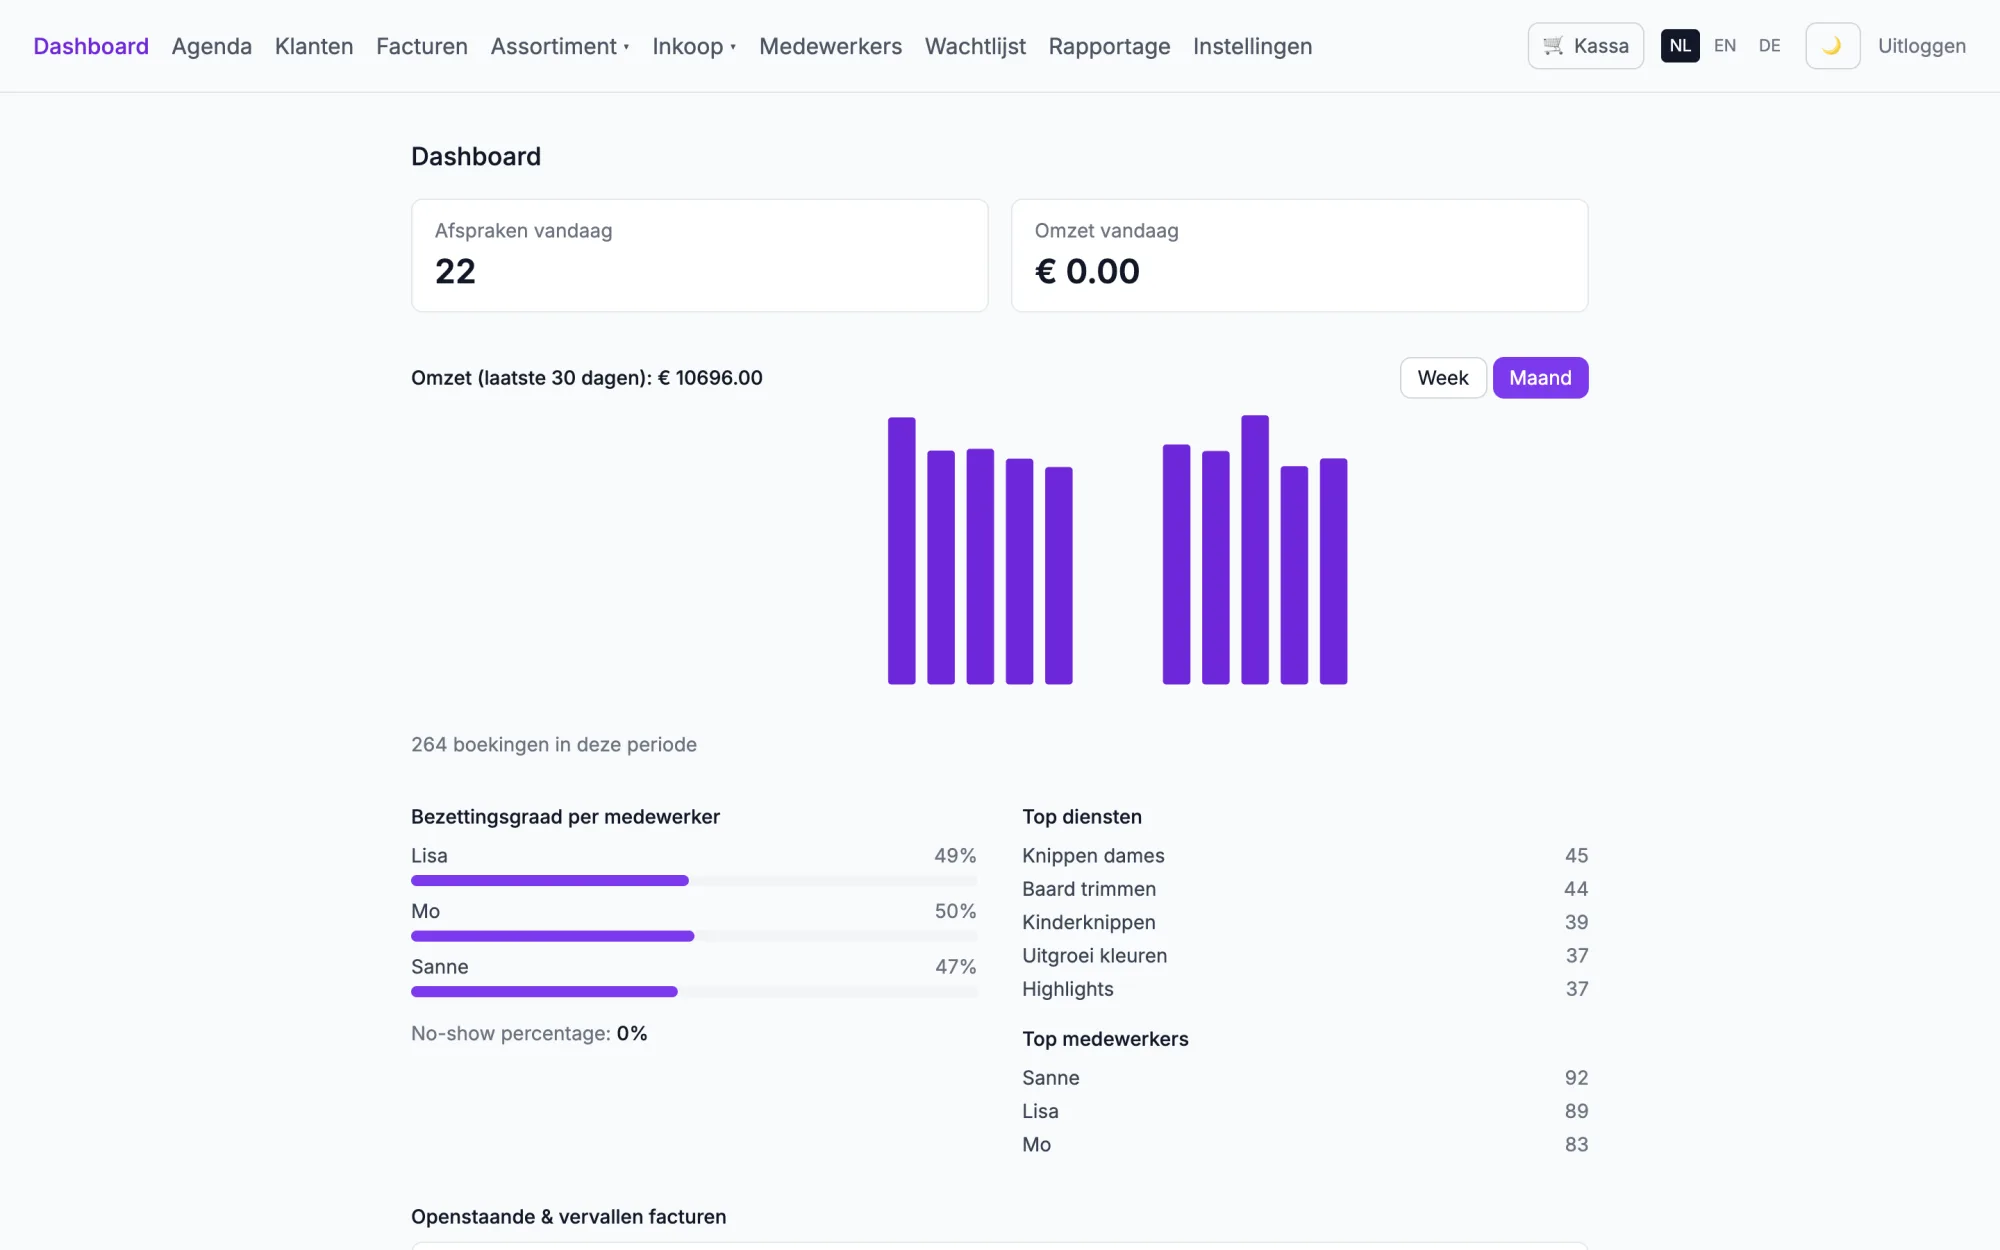The width and height of the screenshot is (2000, 1250).
Task: Click the Omzet vandaag card
Action: [x=1299, y=255]
